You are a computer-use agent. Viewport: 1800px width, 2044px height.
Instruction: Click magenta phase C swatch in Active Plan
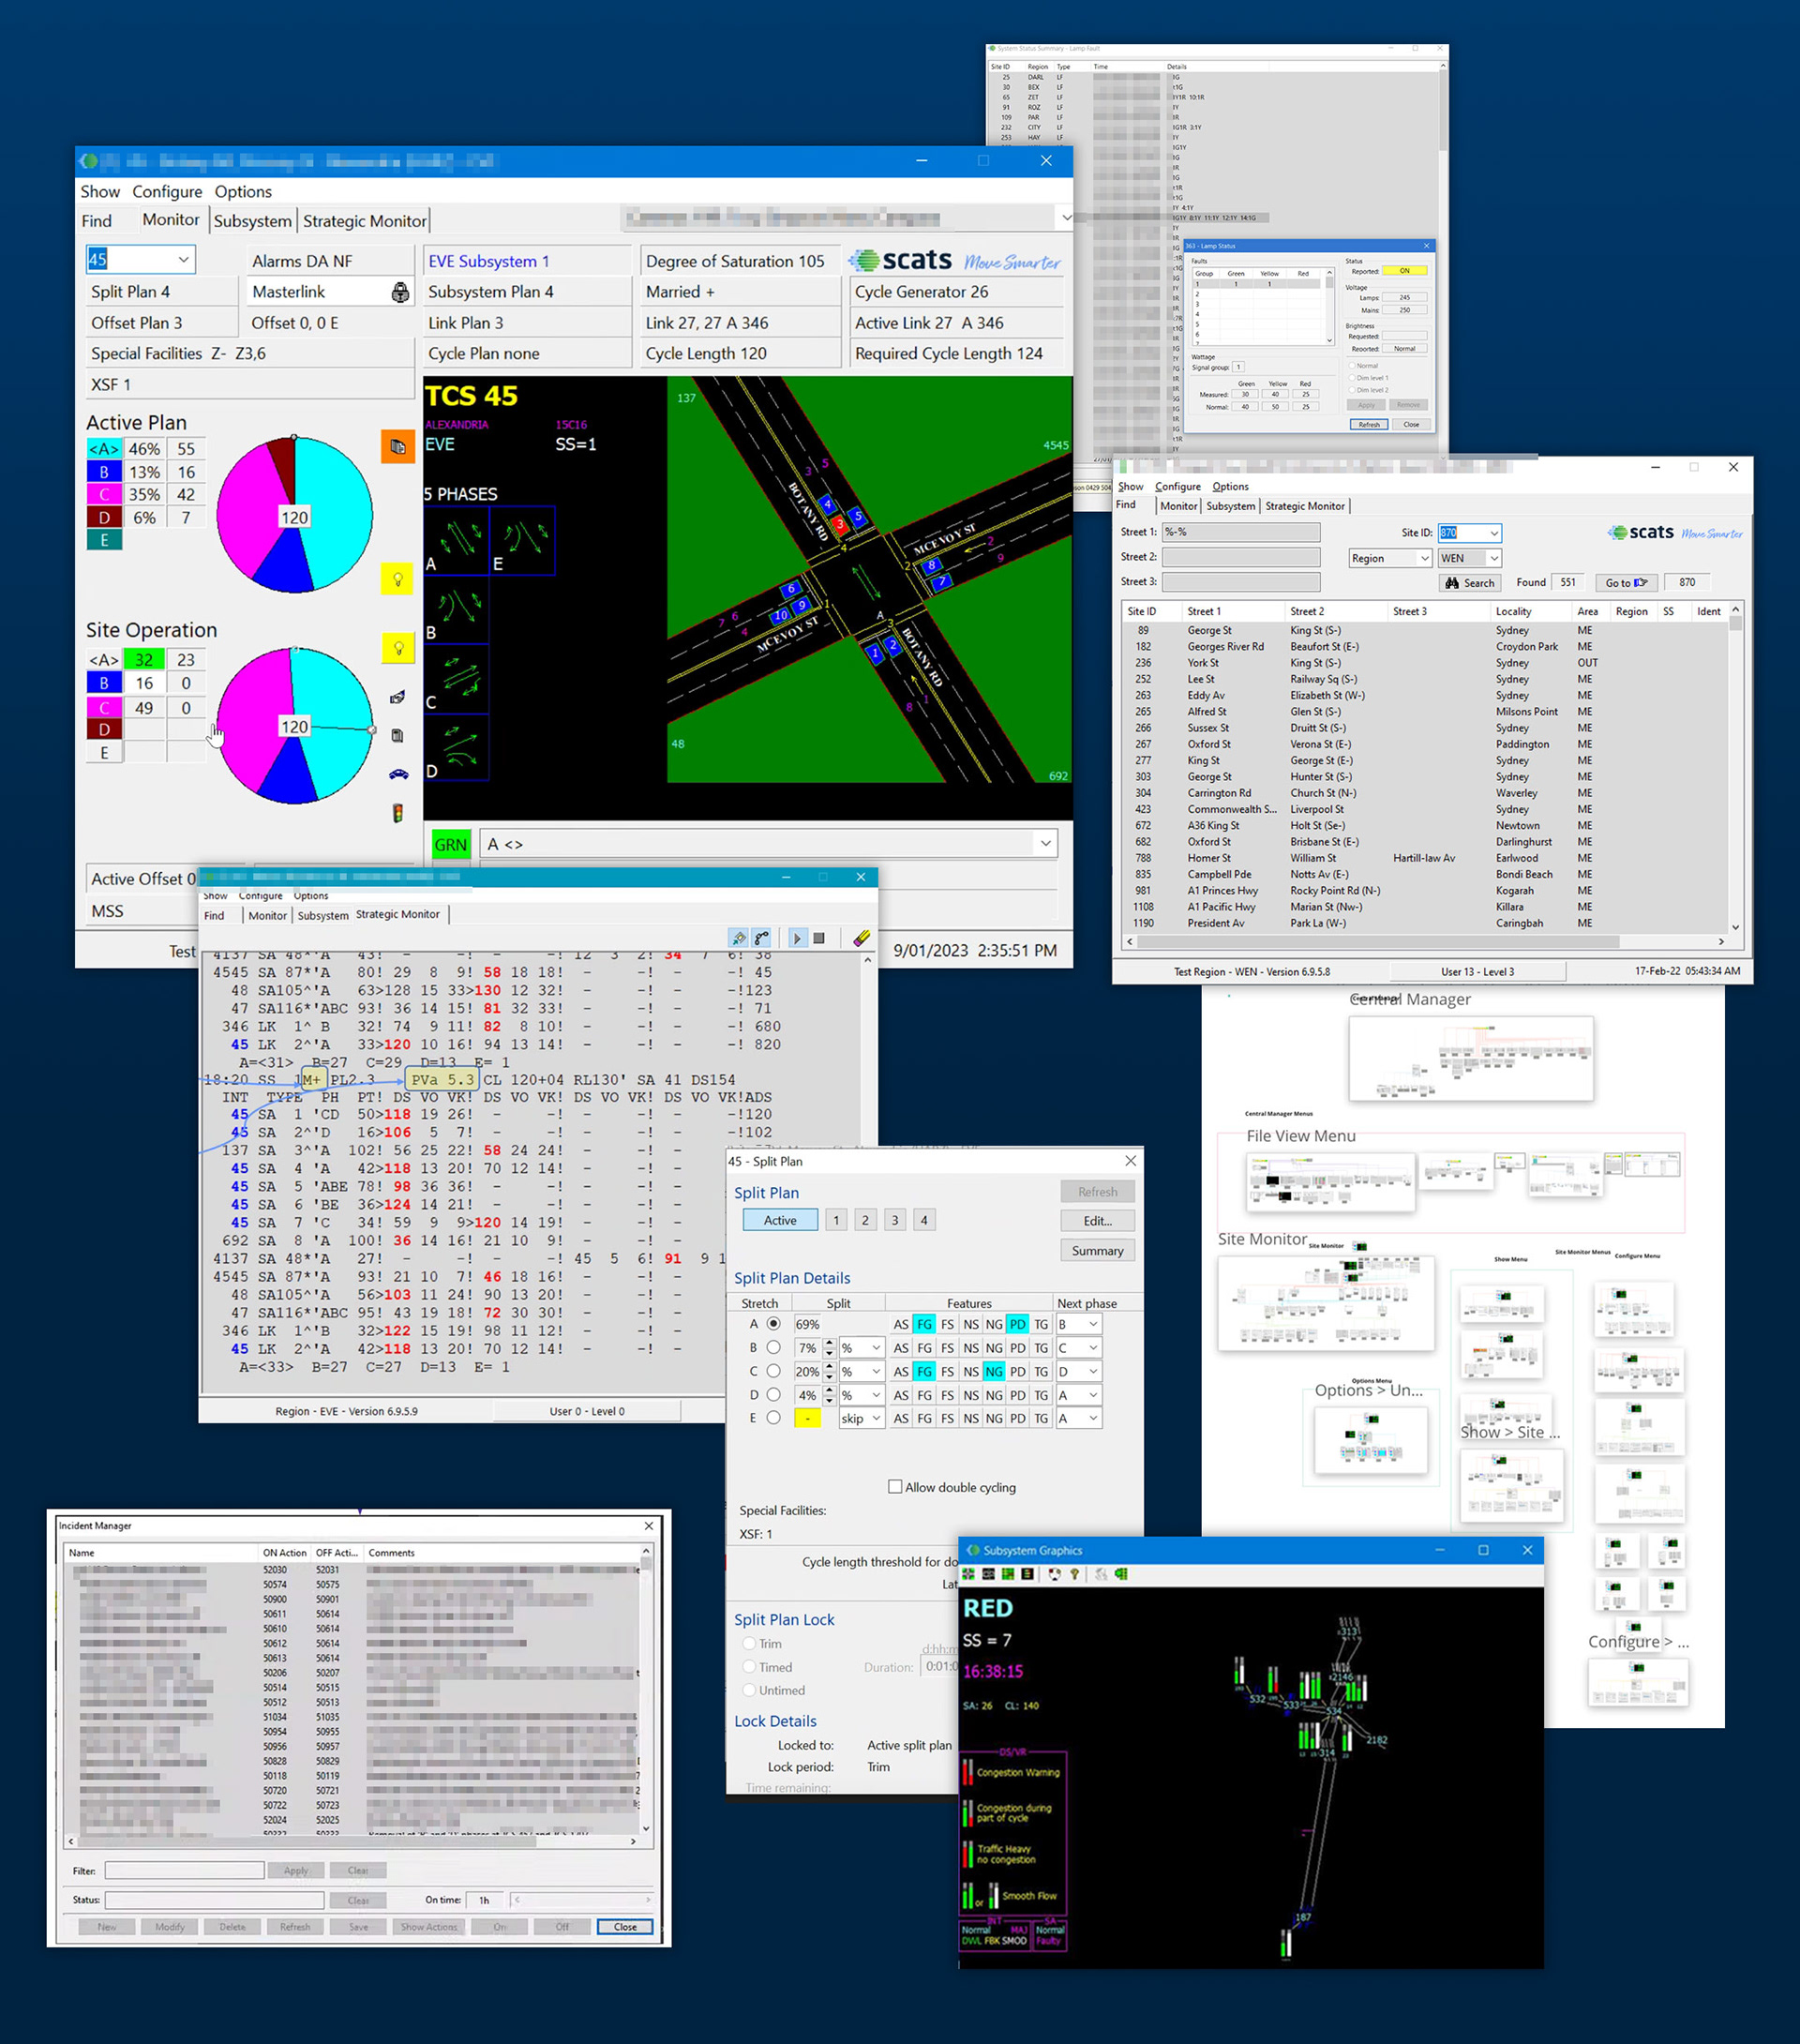tap(104, 494)
